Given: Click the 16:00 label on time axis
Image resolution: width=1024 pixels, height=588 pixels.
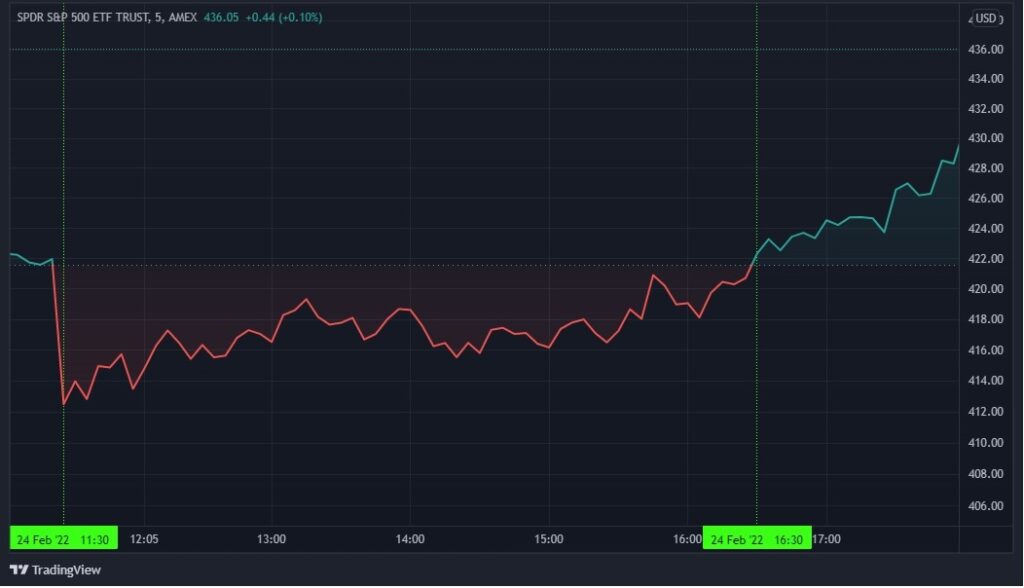Looking at the screenshot, I should (x=687, y=539).
